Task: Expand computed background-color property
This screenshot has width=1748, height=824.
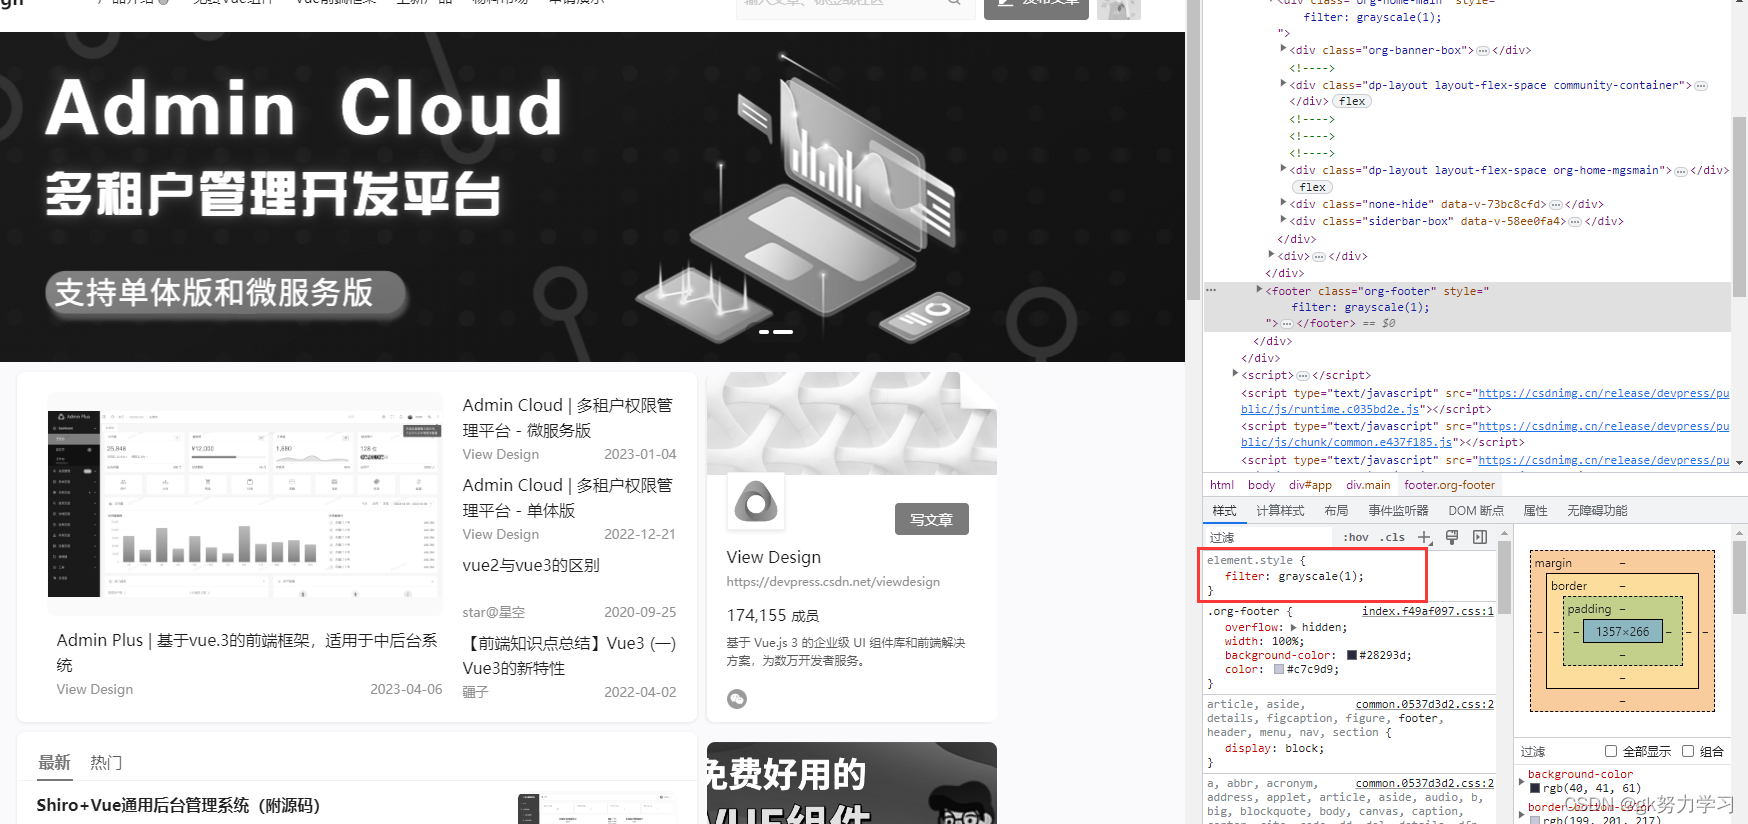Action: pos(1522,780)
